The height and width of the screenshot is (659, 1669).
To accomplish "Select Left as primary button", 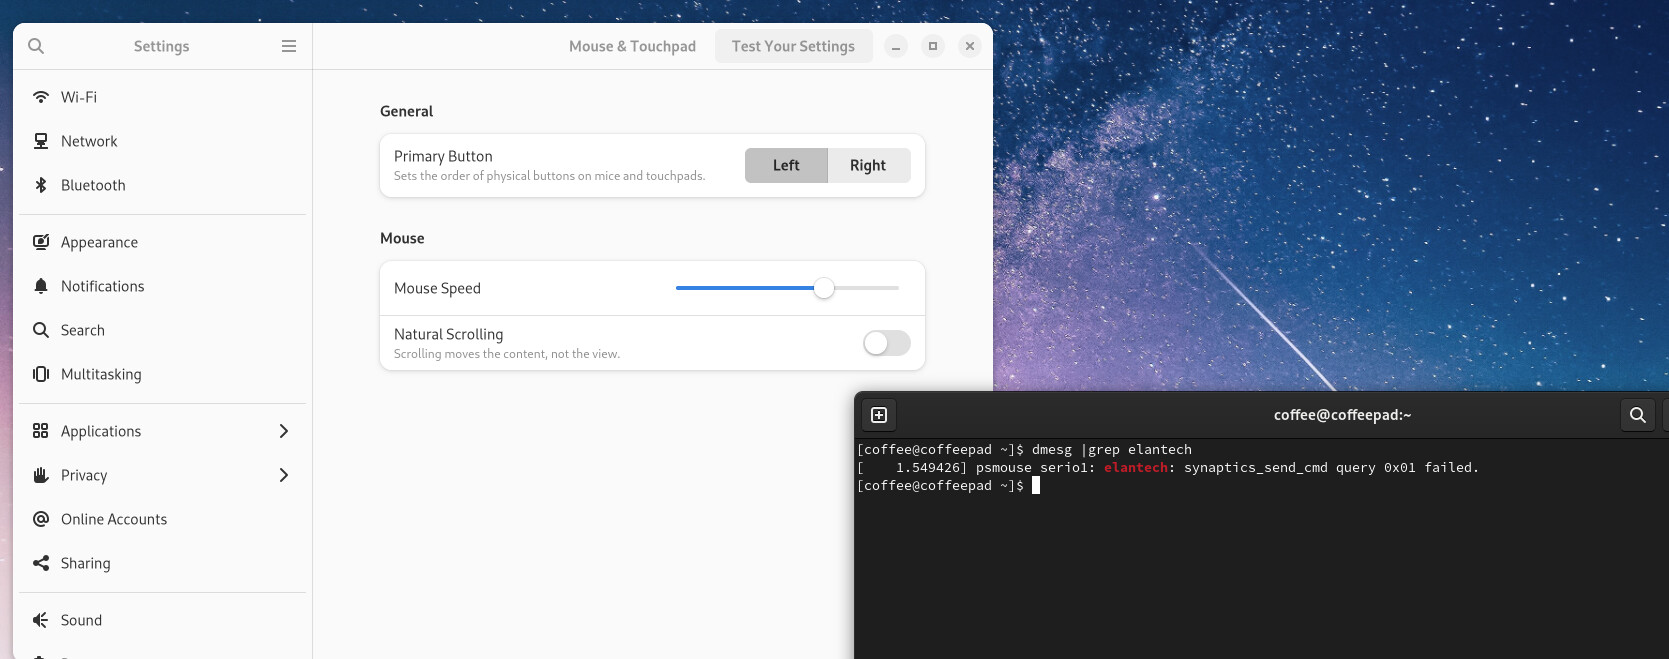I will [786, 165].
